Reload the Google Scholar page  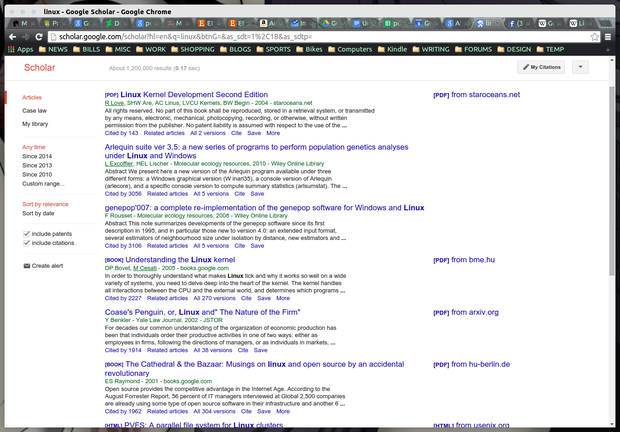(39, 37)
